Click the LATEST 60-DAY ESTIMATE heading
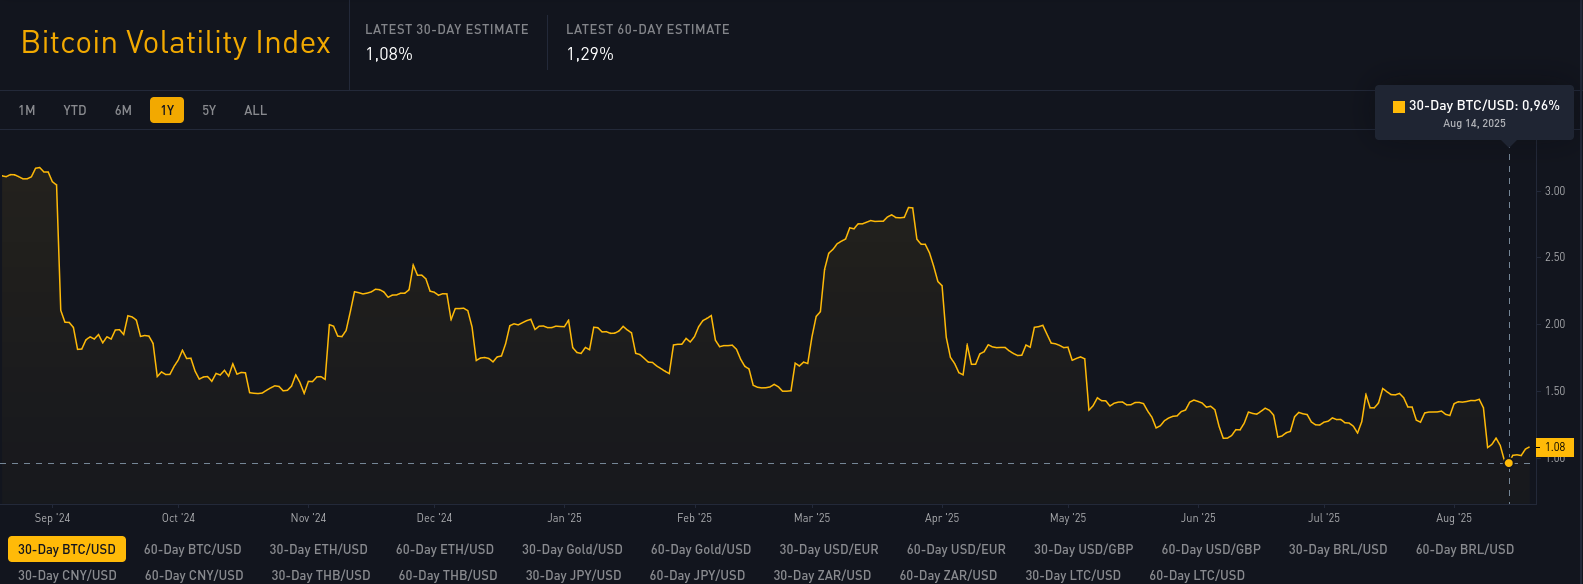The image size is (1583, 584). [648, 30]
